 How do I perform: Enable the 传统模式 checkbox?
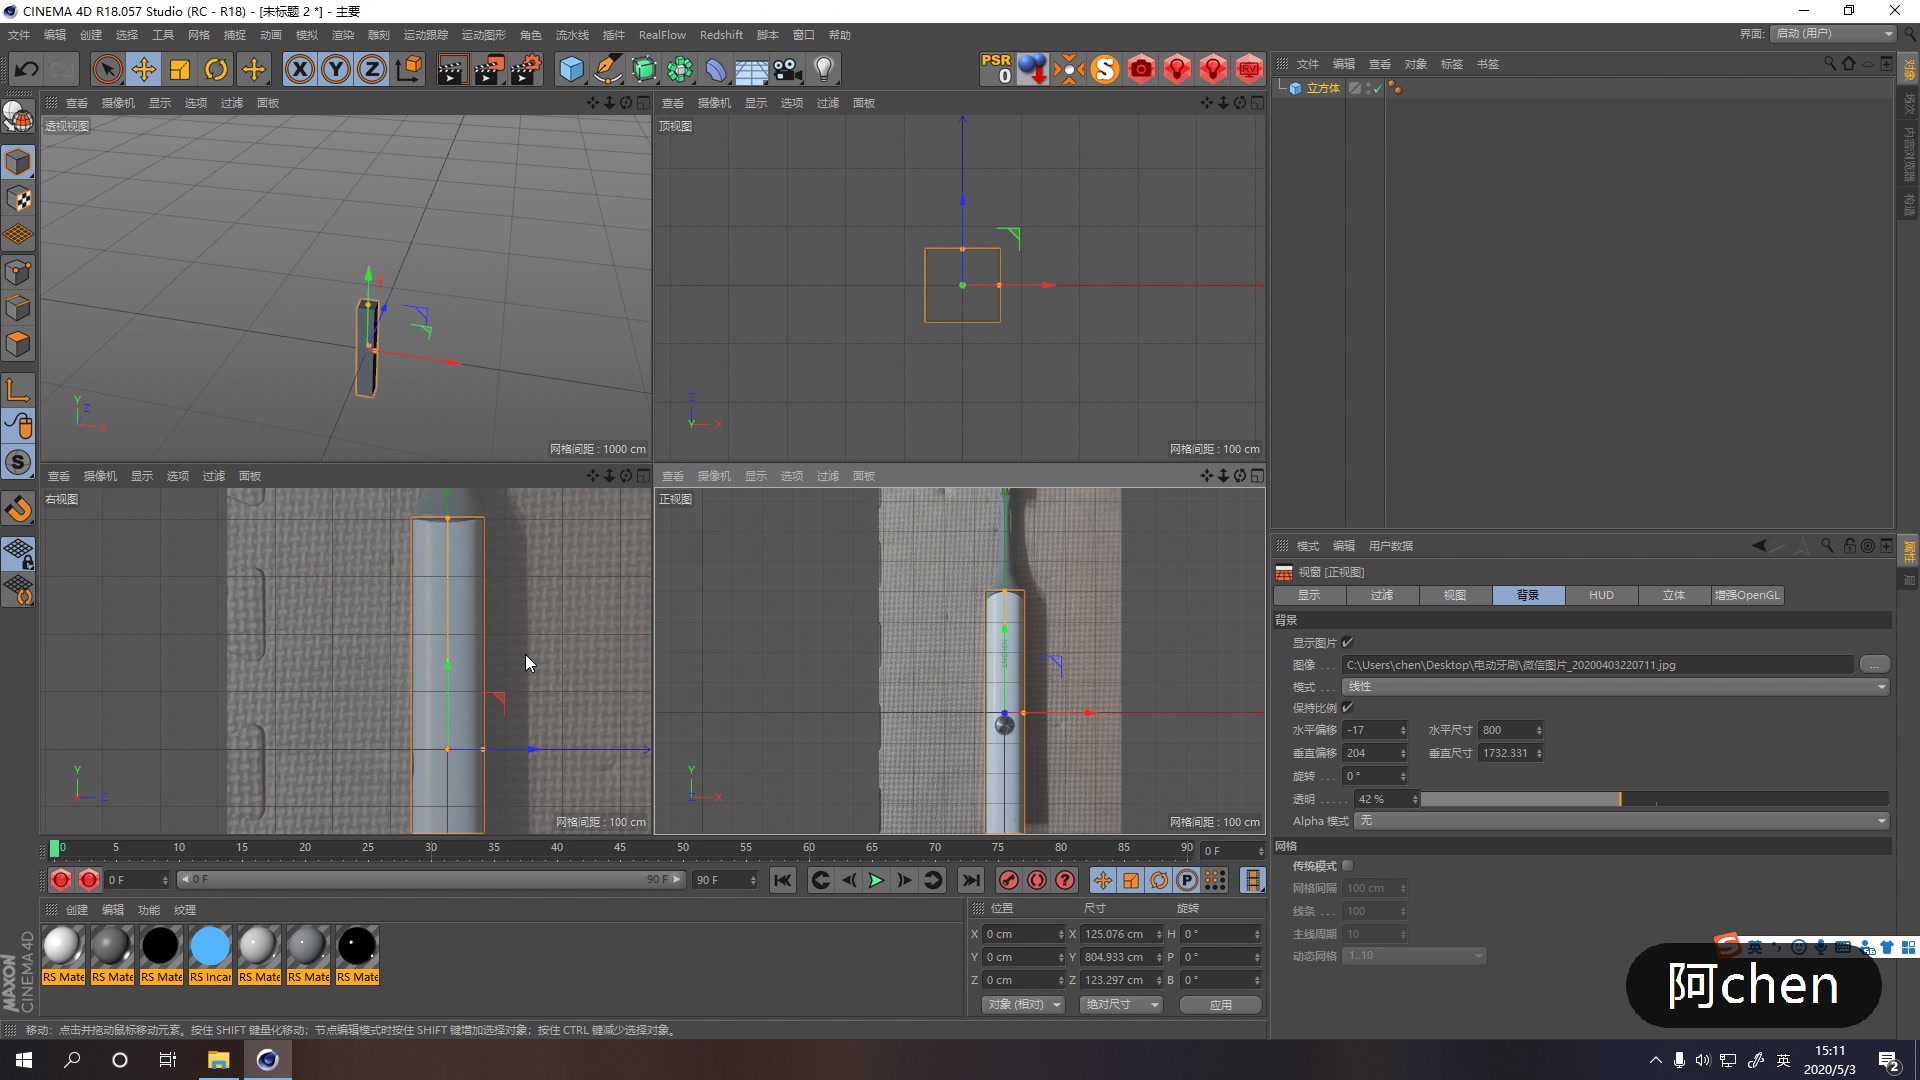(x=1347, y=866)
